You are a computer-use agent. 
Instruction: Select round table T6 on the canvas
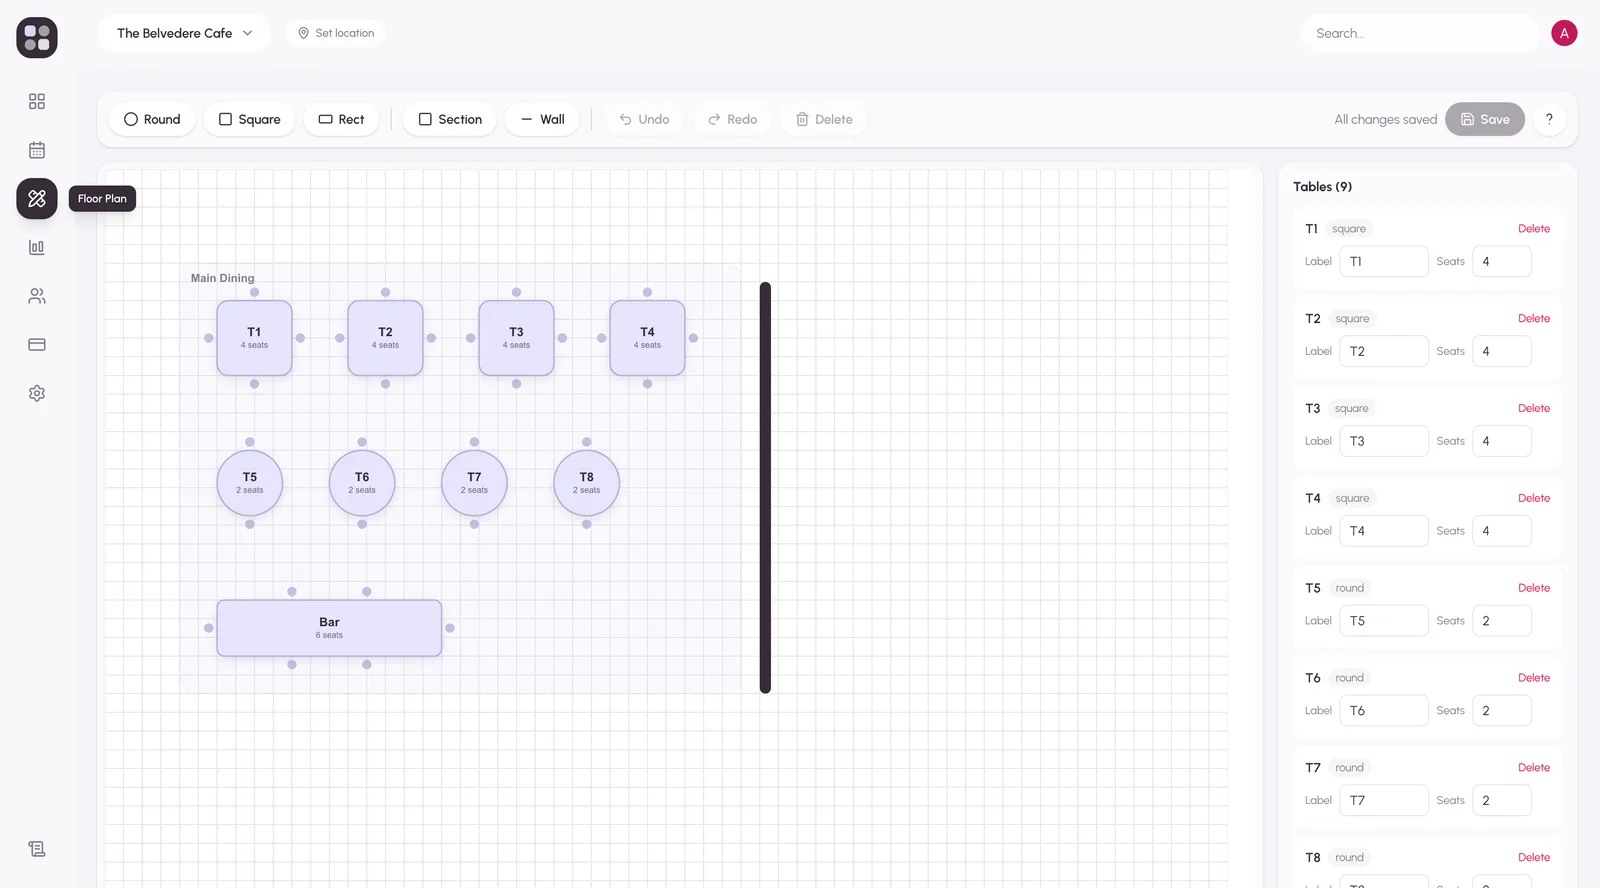362,483
